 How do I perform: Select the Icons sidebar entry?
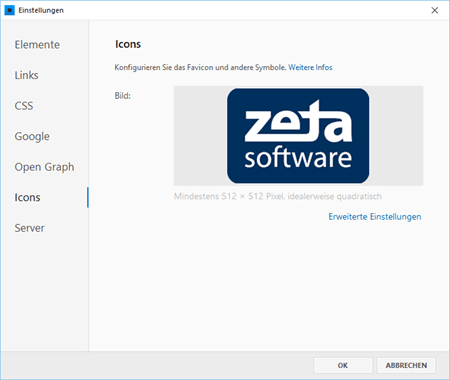click(x=27, y=197)
